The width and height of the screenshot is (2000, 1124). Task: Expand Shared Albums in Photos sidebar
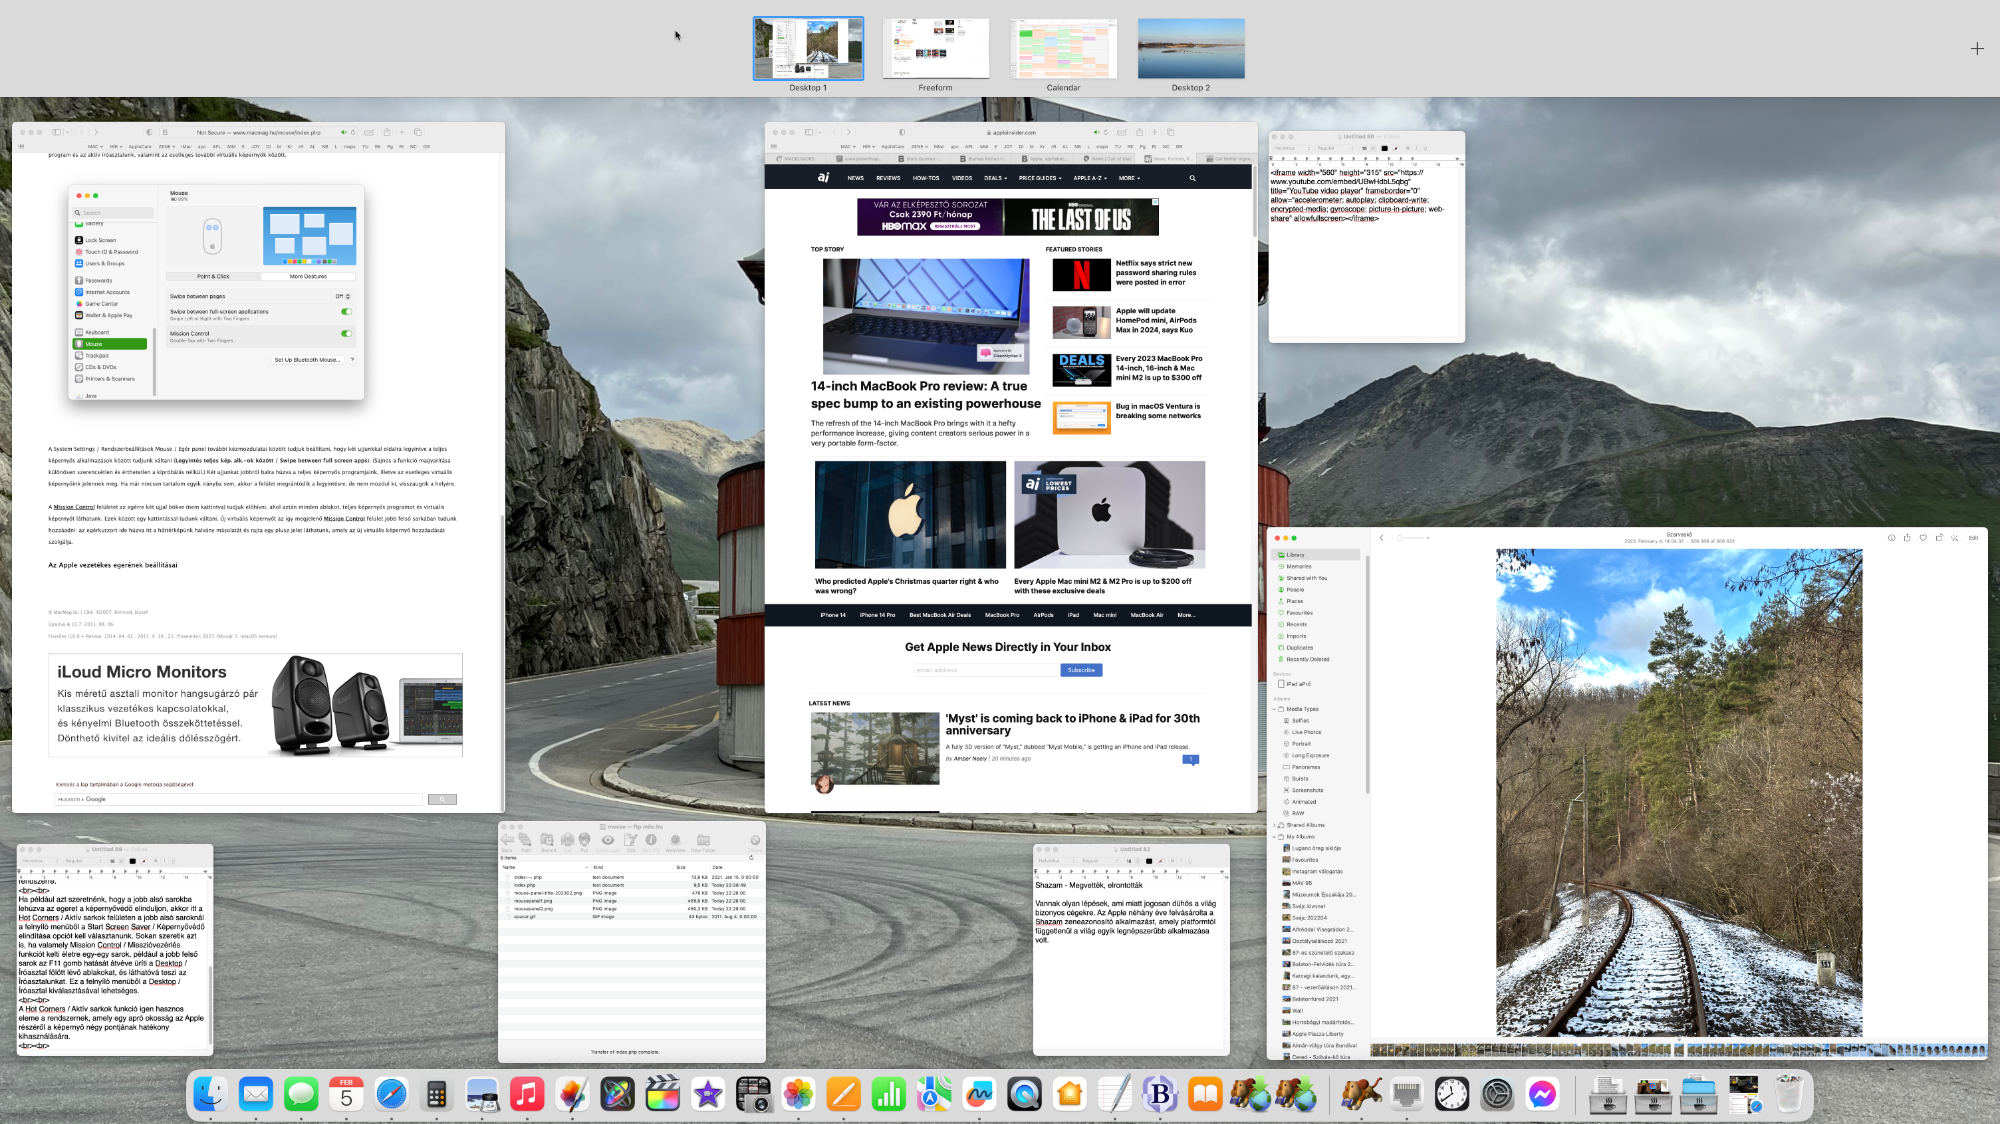click(1274, 825)
